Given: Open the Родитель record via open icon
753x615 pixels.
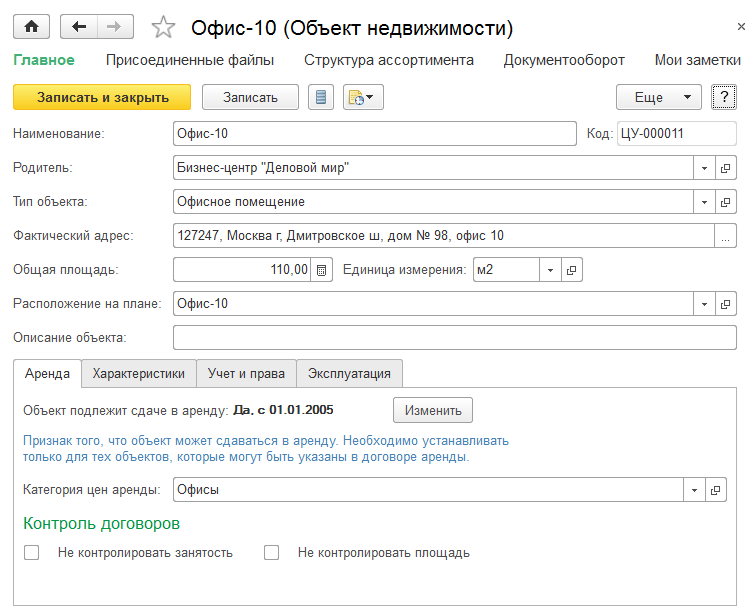Looking at the screenshot, I should [726, 168].
